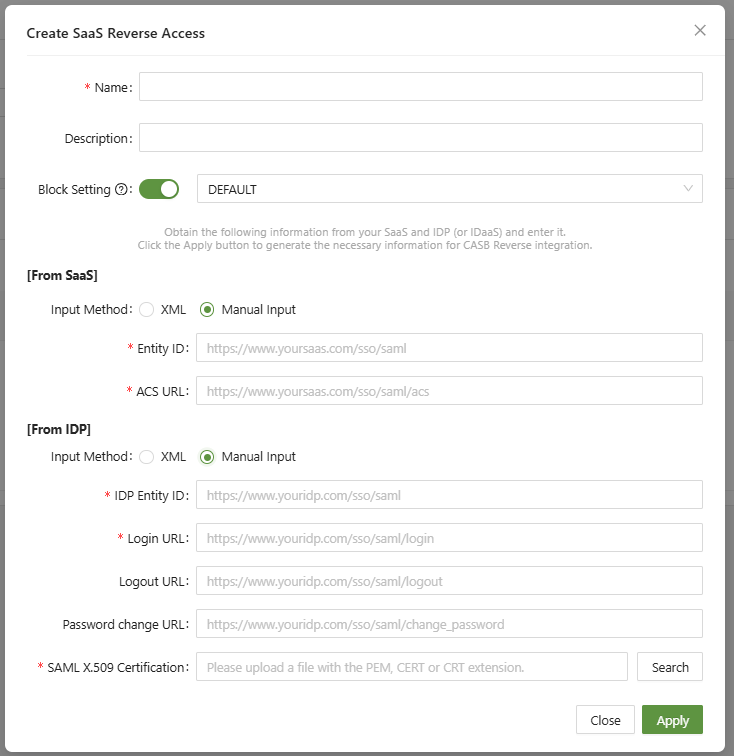Focus the Name input field

(420, 87)
